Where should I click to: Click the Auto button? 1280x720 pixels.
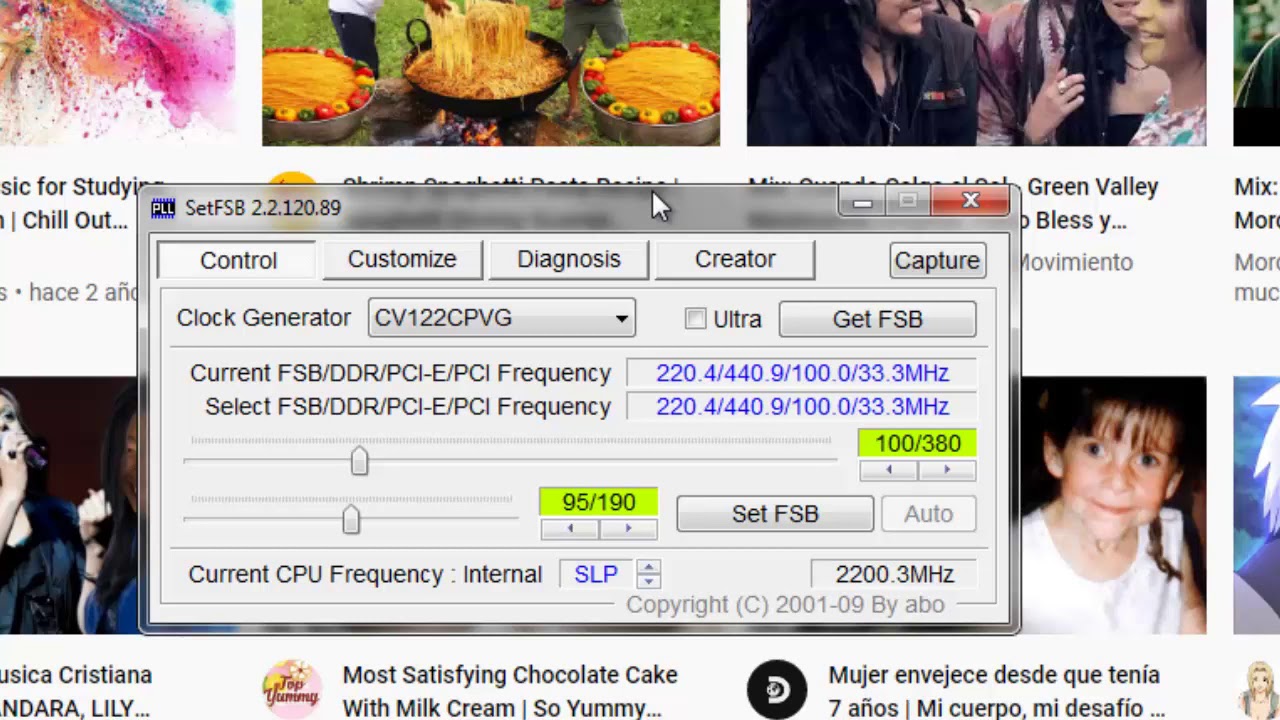pyautogui.click(x=928, y=514)
